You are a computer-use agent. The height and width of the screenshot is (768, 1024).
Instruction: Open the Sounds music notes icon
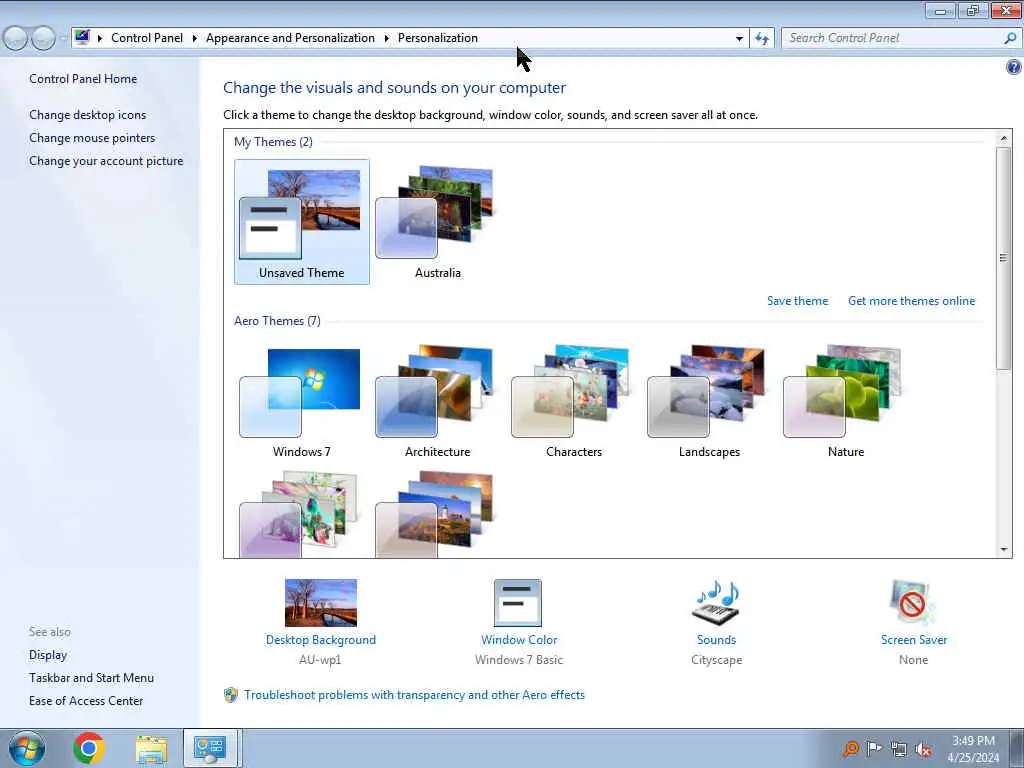pyautogui.click(x=716, y=603)
